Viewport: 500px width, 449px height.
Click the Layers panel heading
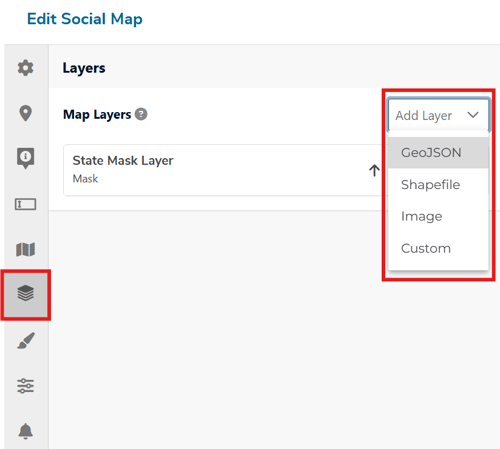point(84,68)
